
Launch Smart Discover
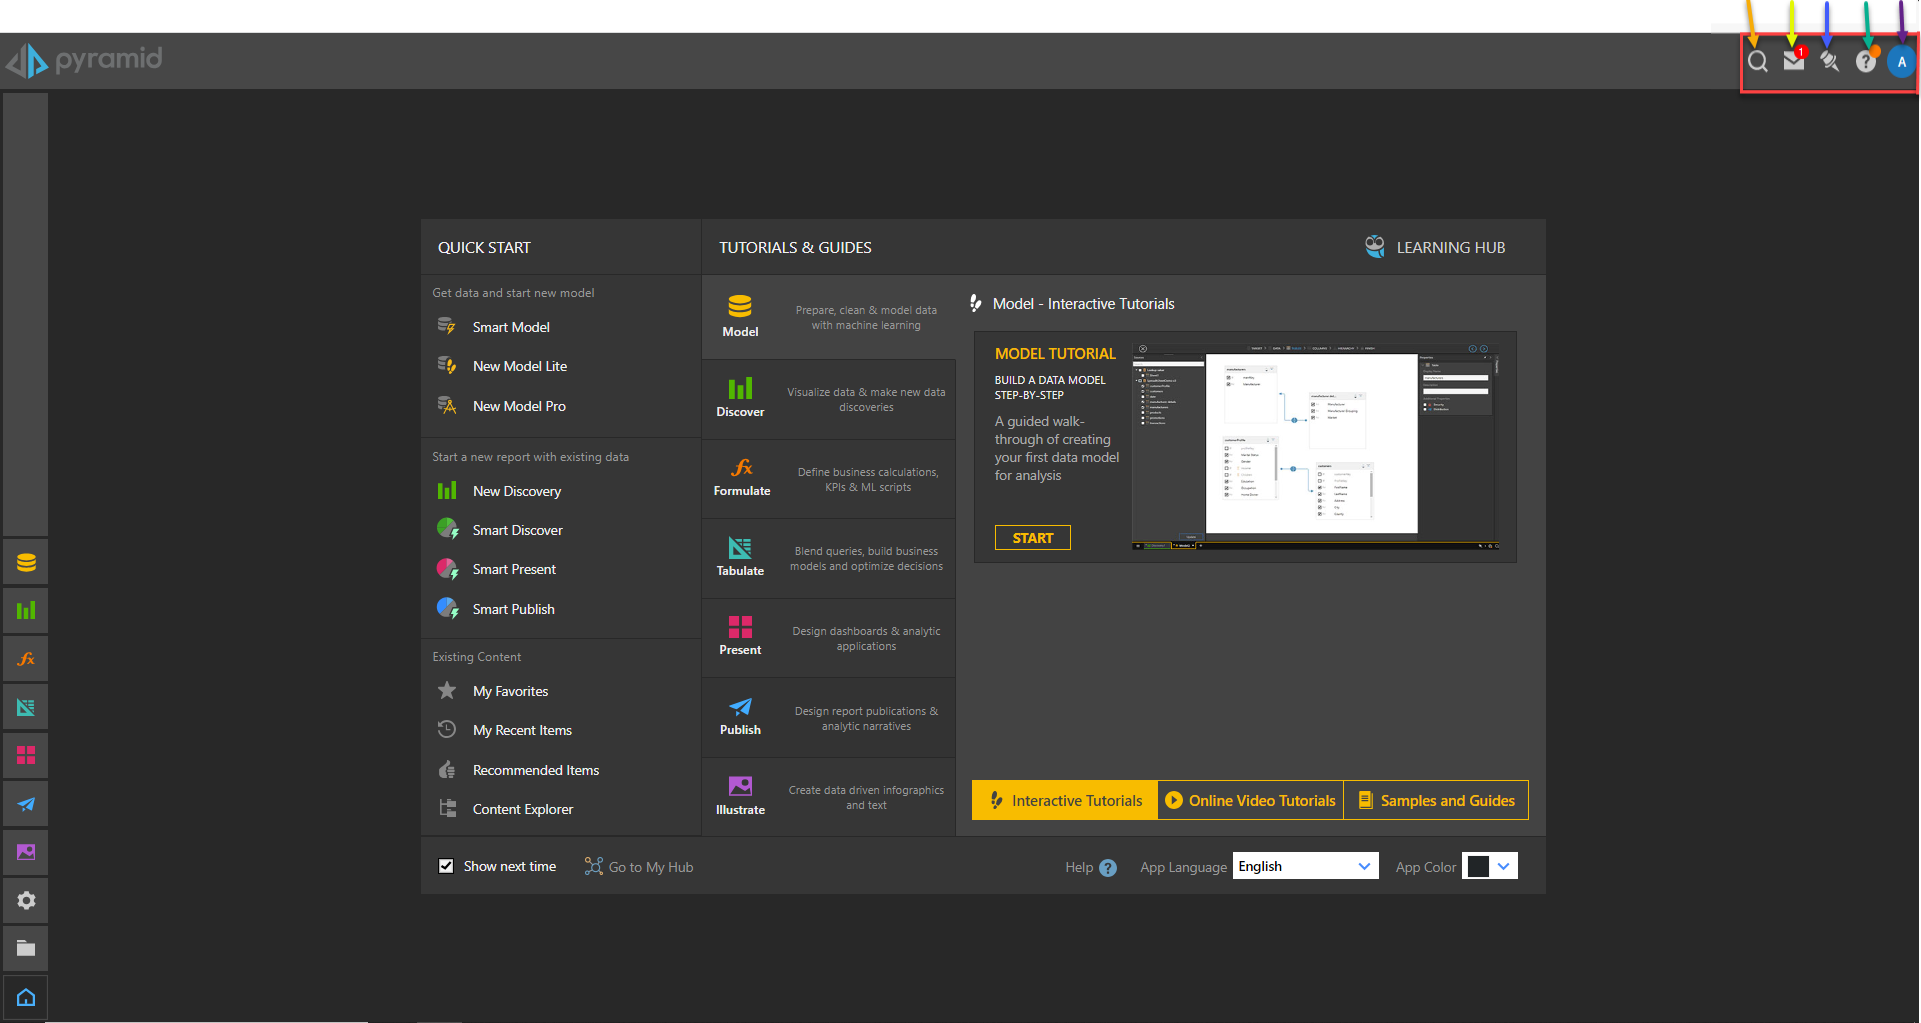point(518,530)
